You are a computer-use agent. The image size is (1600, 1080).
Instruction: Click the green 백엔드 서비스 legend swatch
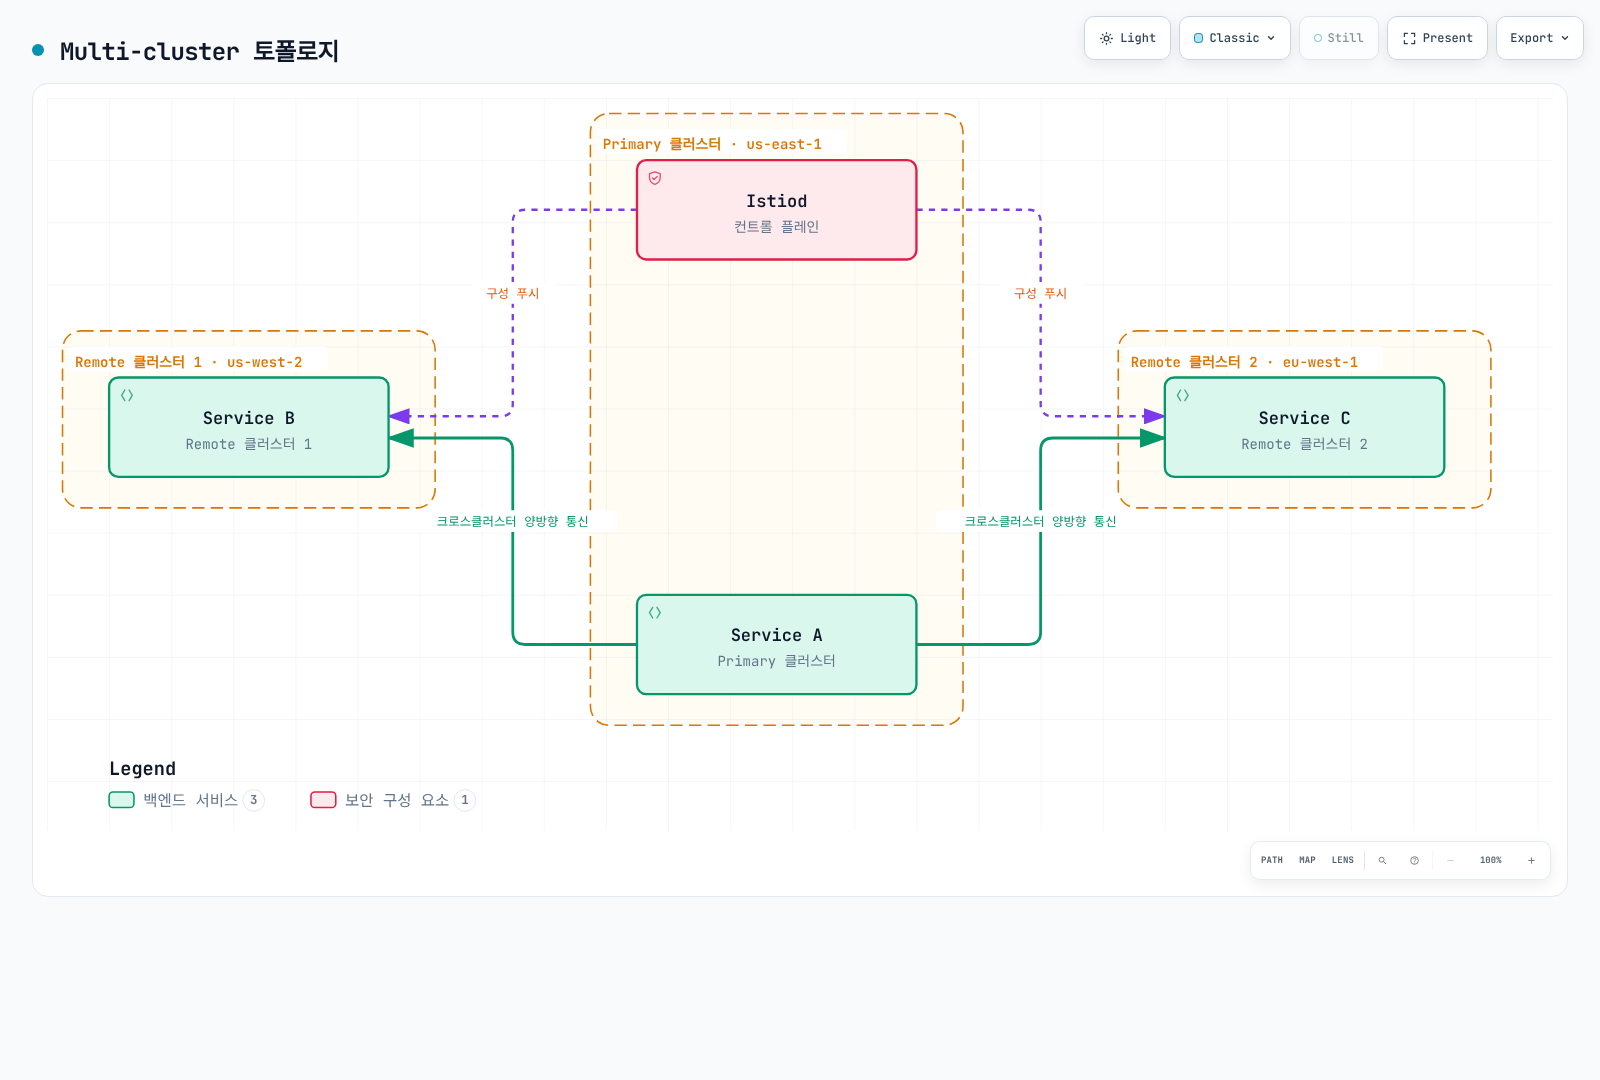[121, 800]
